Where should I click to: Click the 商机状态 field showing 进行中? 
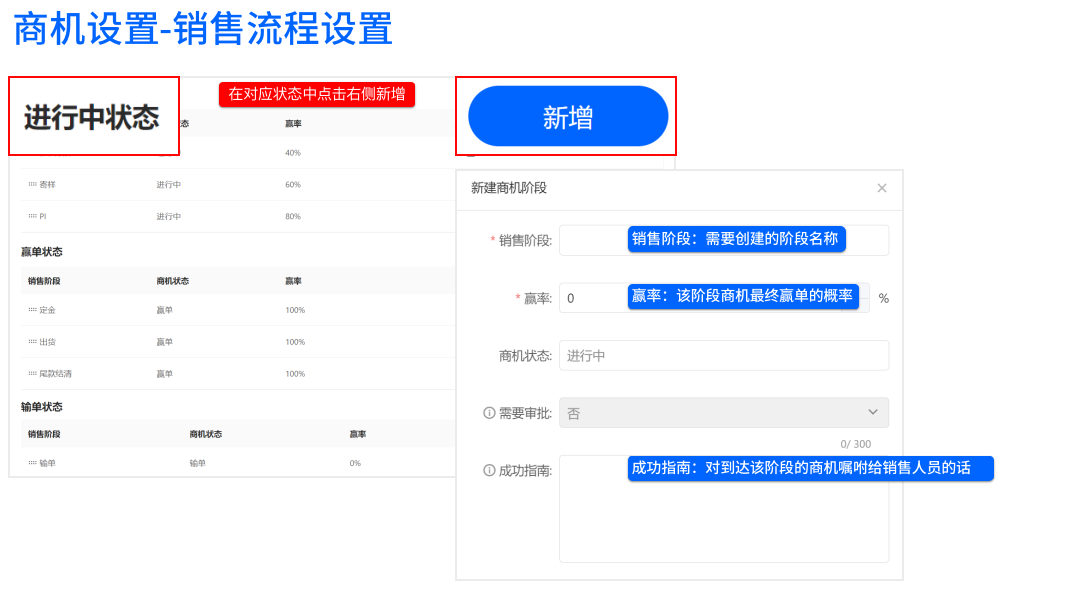(724, 355)
